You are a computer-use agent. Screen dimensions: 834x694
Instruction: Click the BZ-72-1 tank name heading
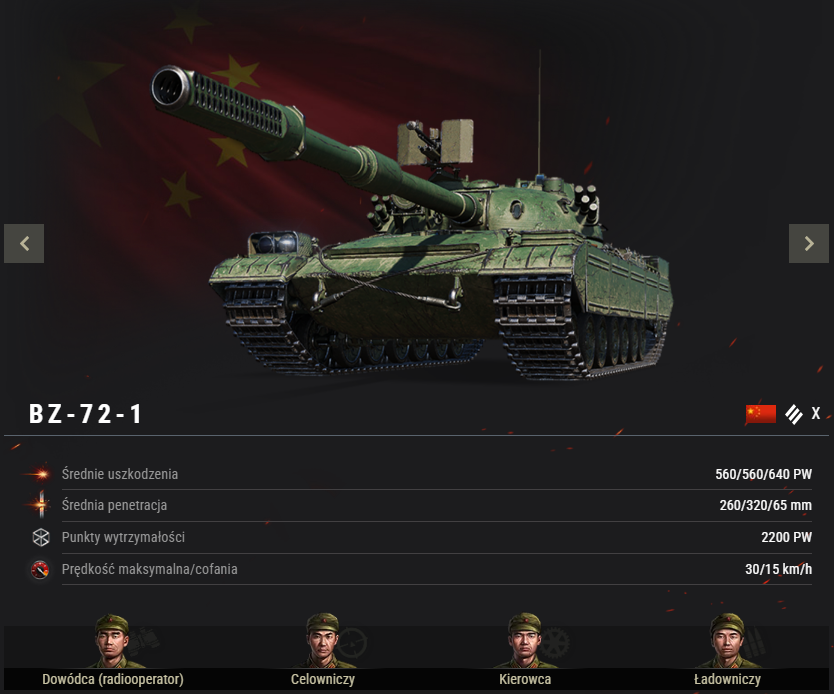(86, 414)
